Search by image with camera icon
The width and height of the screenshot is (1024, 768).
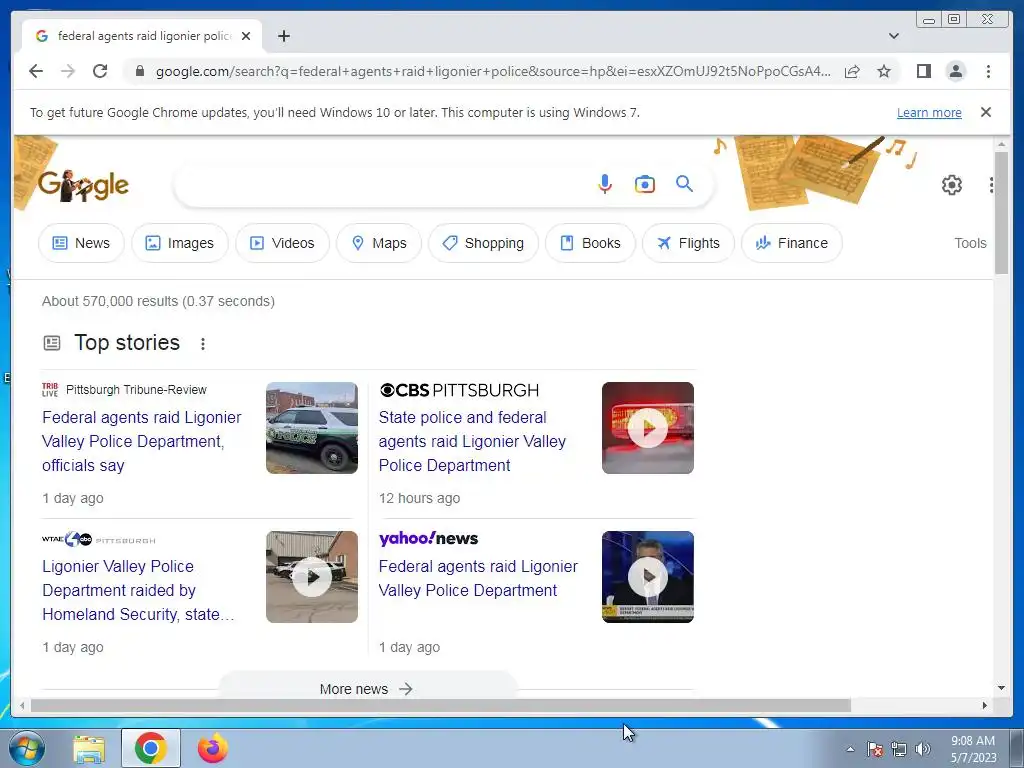(645, 184)
